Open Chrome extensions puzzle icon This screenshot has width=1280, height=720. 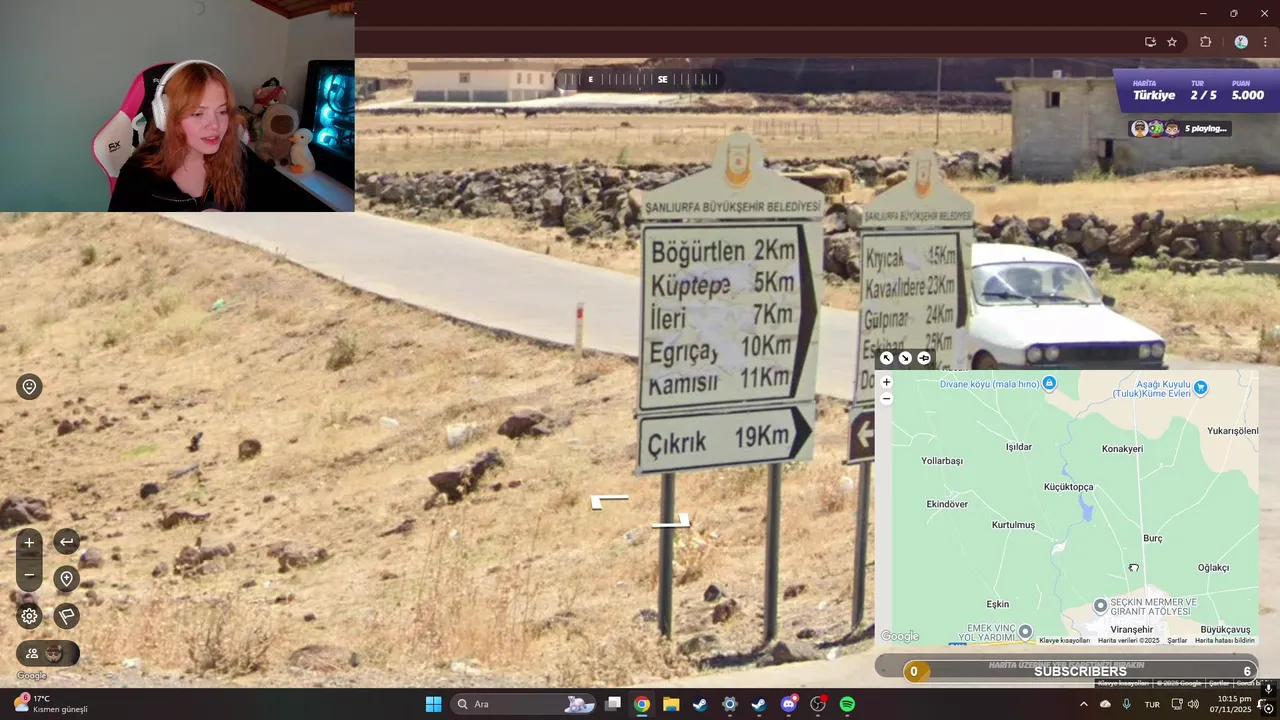(x=1205, y=42)
